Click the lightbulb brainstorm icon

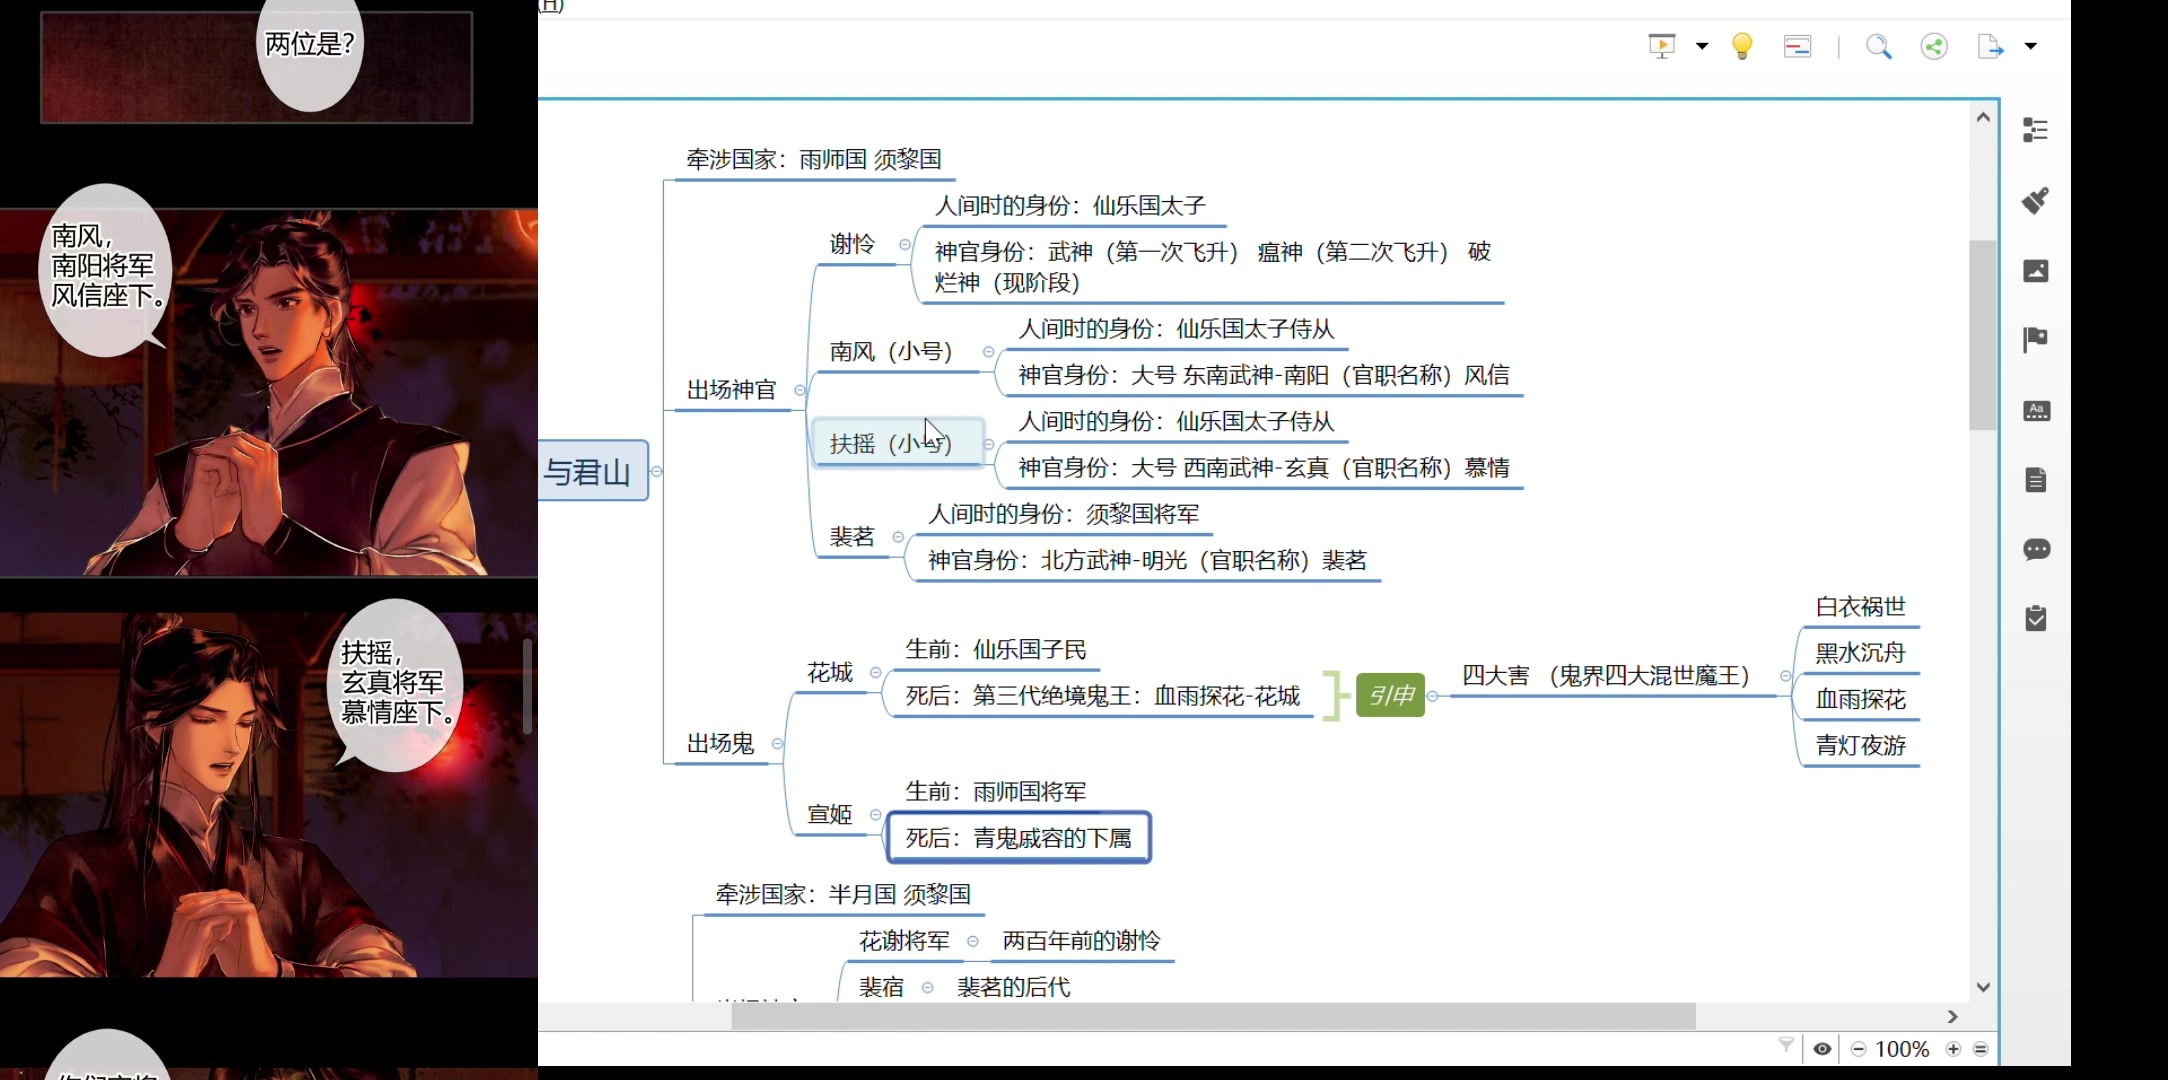coord(1742,46)
